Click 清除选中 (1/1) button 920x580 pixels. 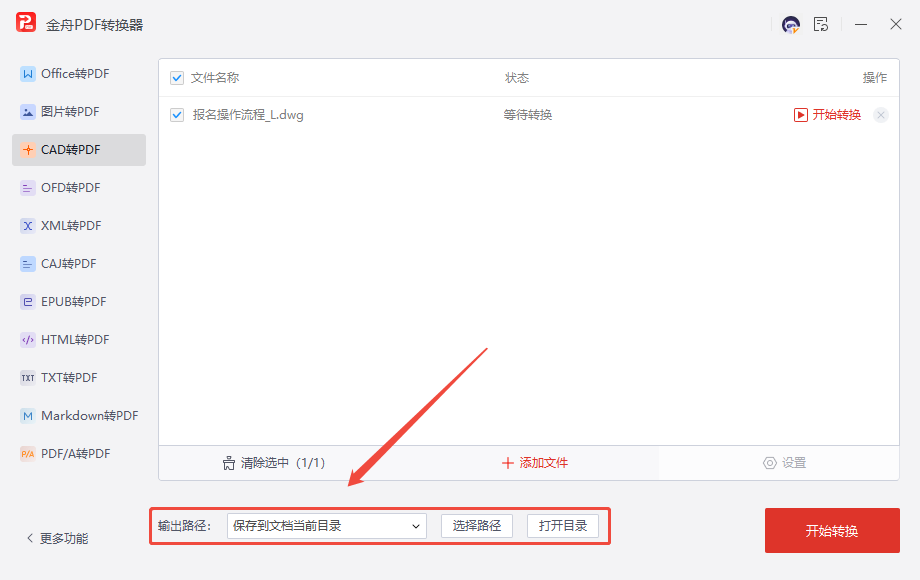pos(274,463)
